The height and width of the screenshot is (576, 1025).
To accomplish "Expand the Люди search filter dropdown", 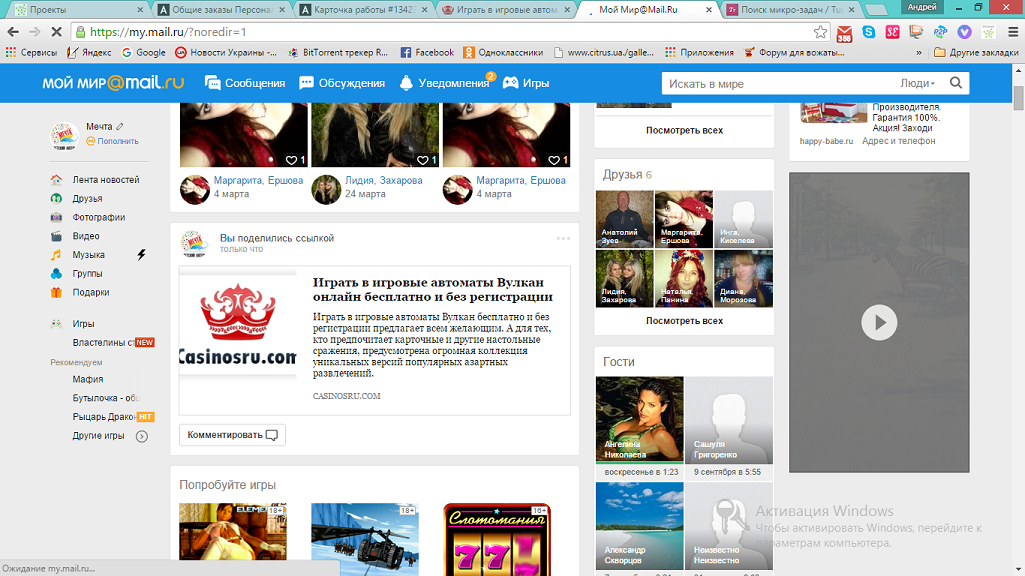I will tap(917, 83).
